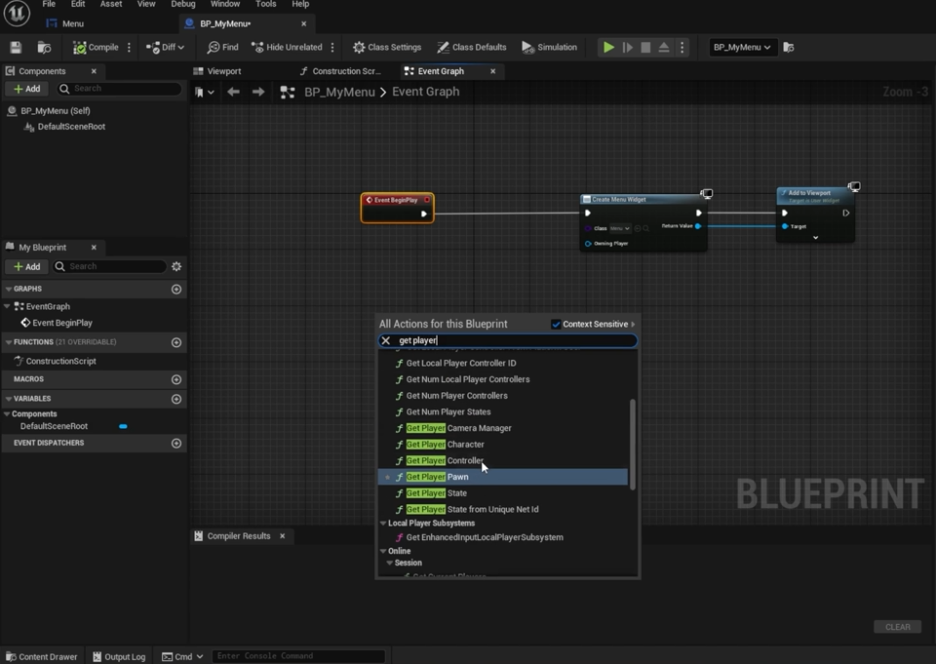Click the Add button in Components panel
Image resolution: width=936 pixels, height=664 pixels.
[x=27, y=89]
